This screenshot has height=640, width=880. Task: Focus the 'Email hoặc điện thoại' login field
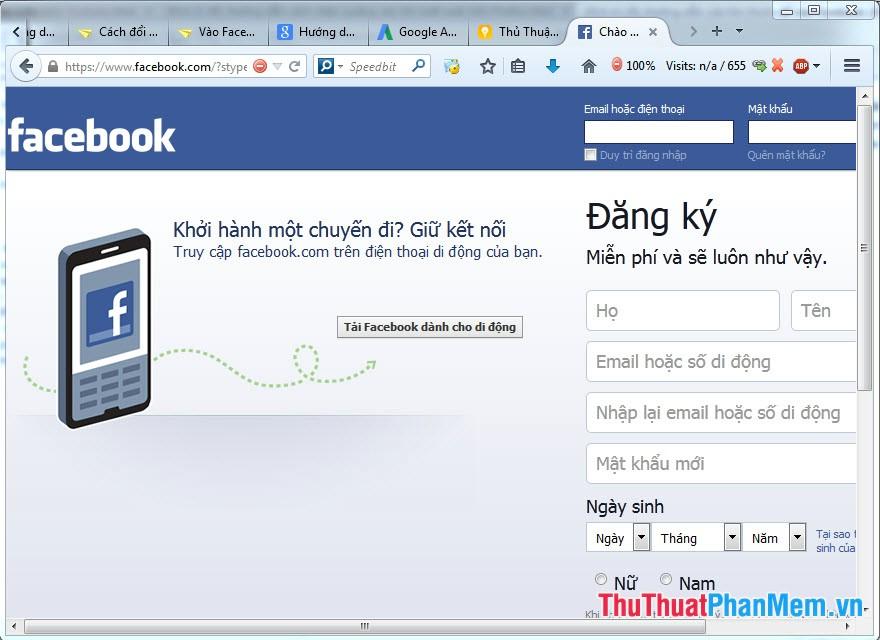tap(659, 132)
